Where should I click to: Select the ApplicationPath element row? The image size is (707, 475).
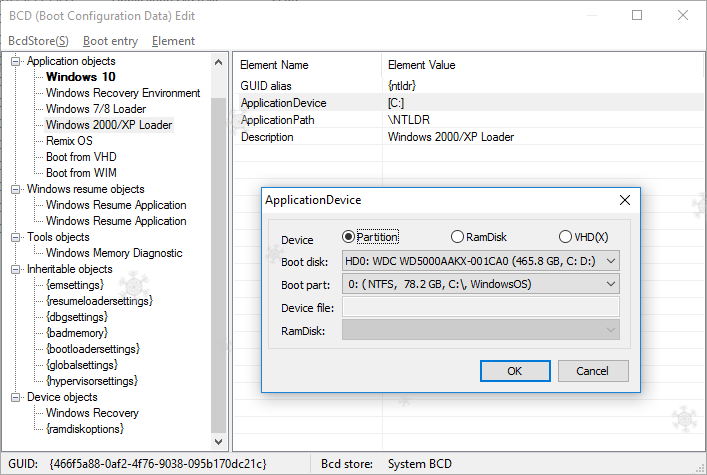[469, 120]
